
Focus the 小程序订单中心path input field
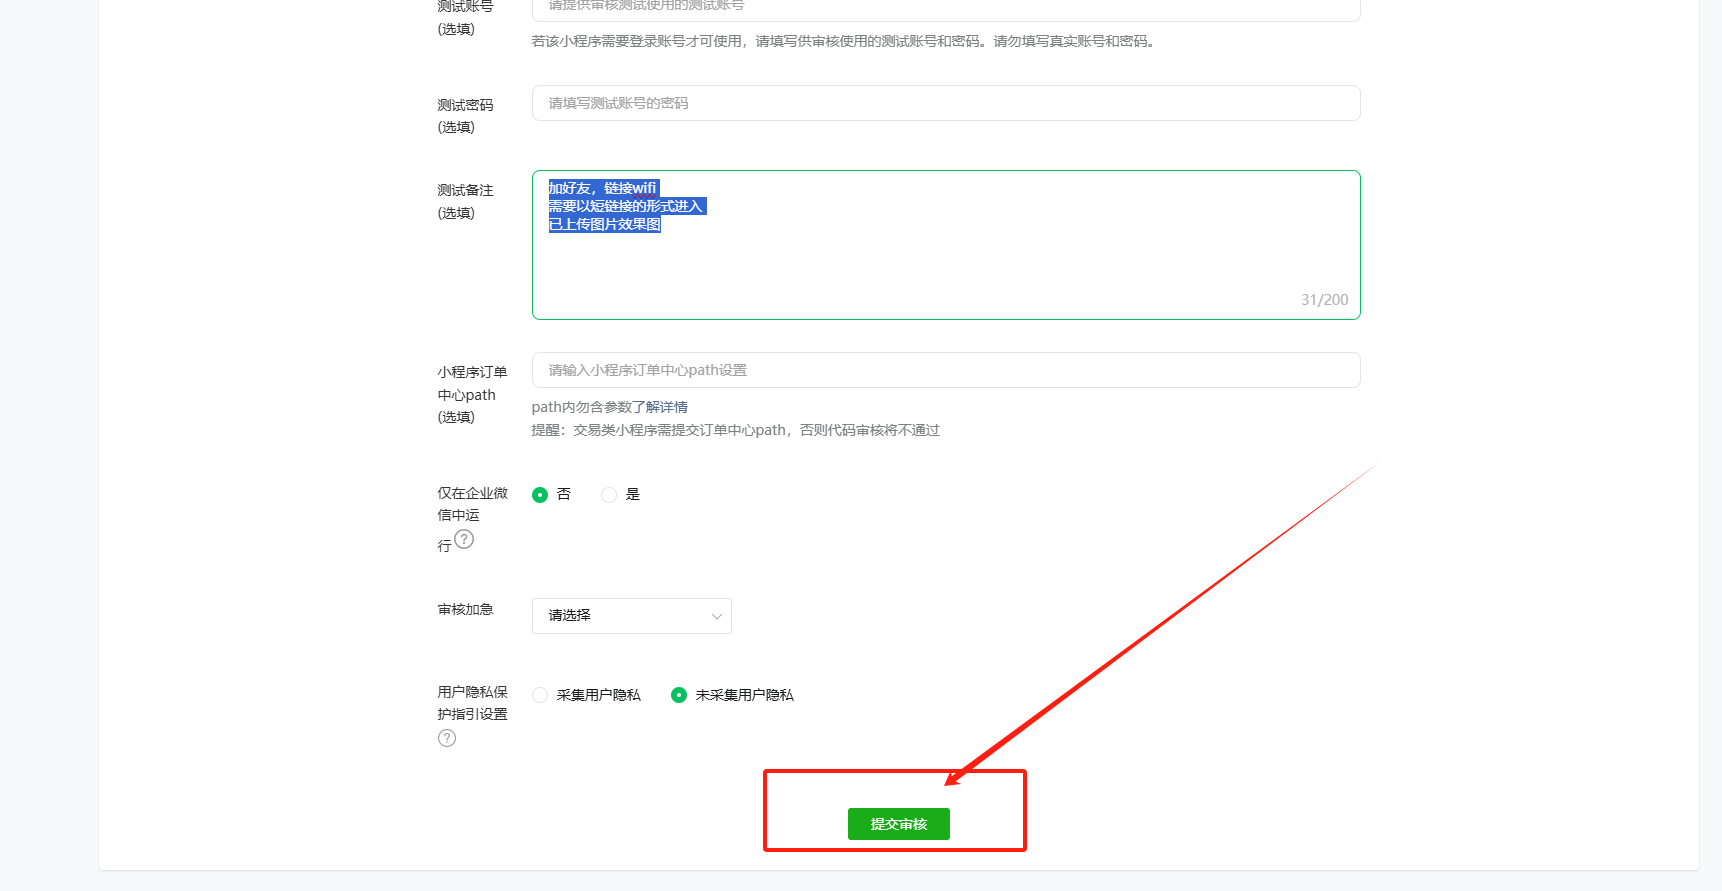pyautogui.click(x=945, y=370)
